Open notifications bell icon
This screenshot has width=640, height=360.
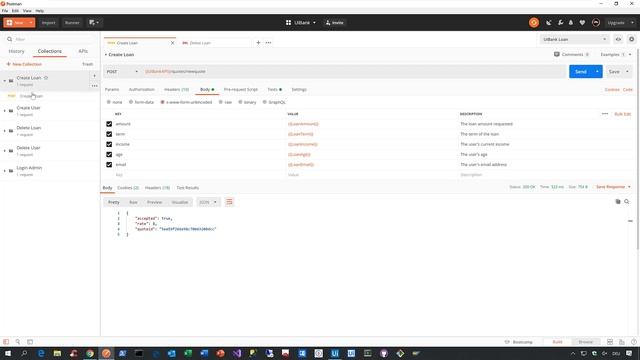571,23
